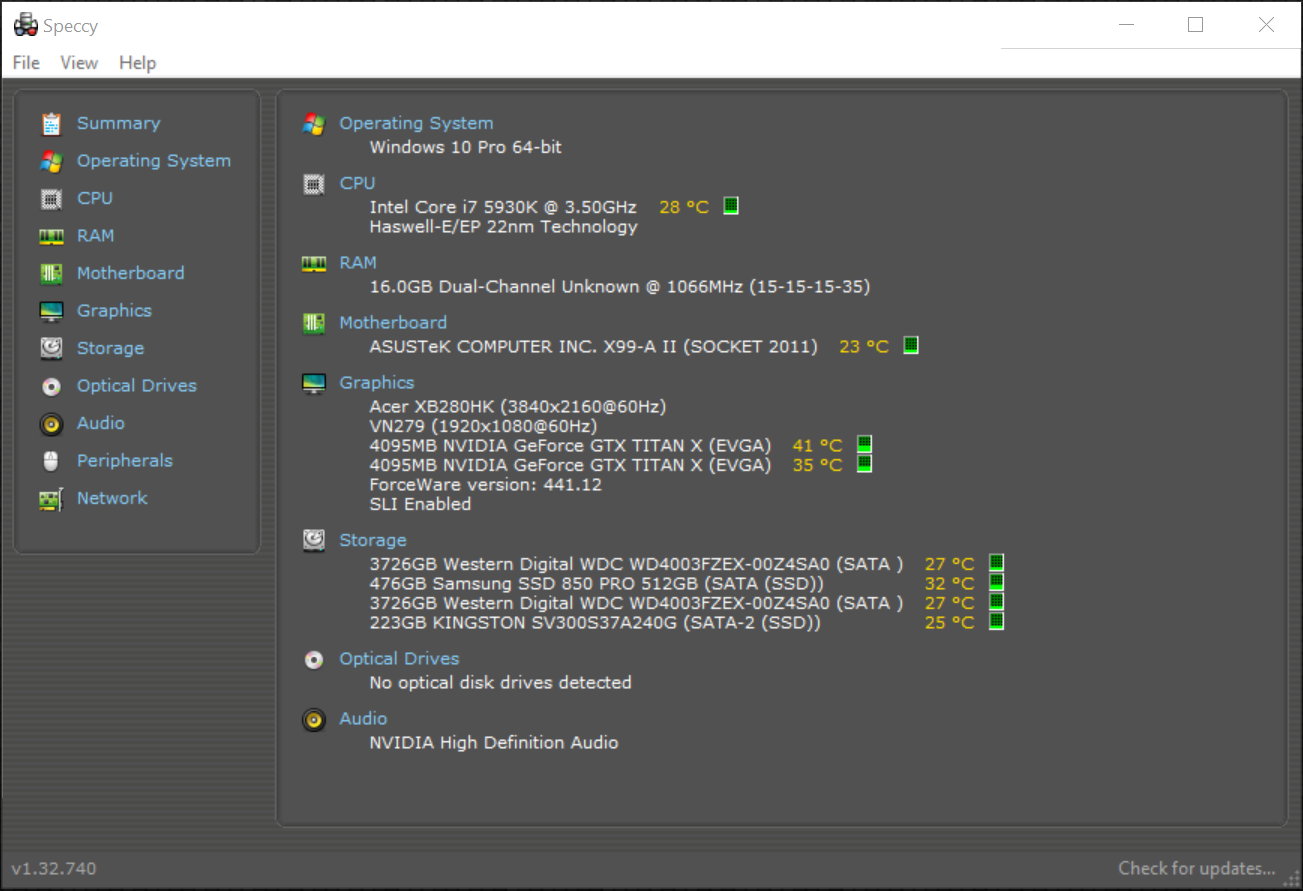Click the Samsung SSD 850 PRO storage entry

pyautogui.click(x=597, y=583)
